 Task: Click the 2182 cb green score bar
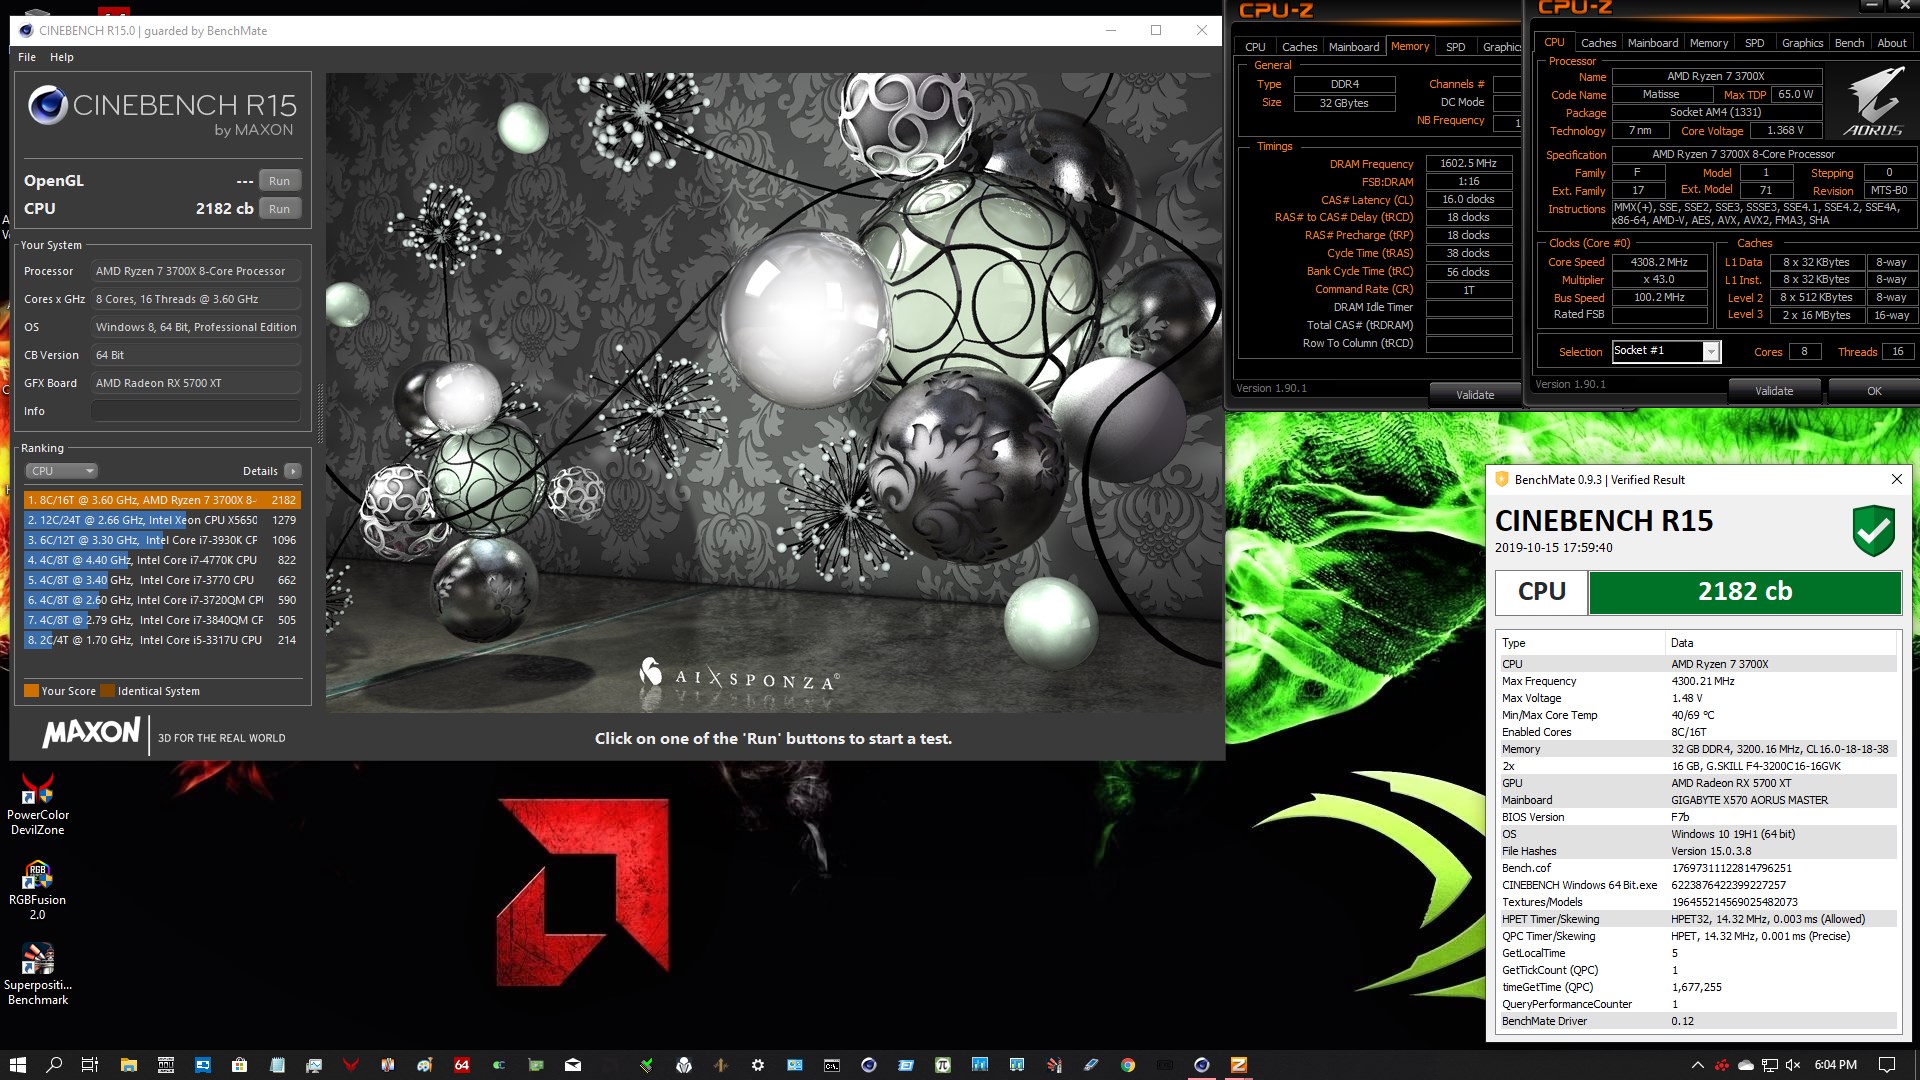[1745, 592]
